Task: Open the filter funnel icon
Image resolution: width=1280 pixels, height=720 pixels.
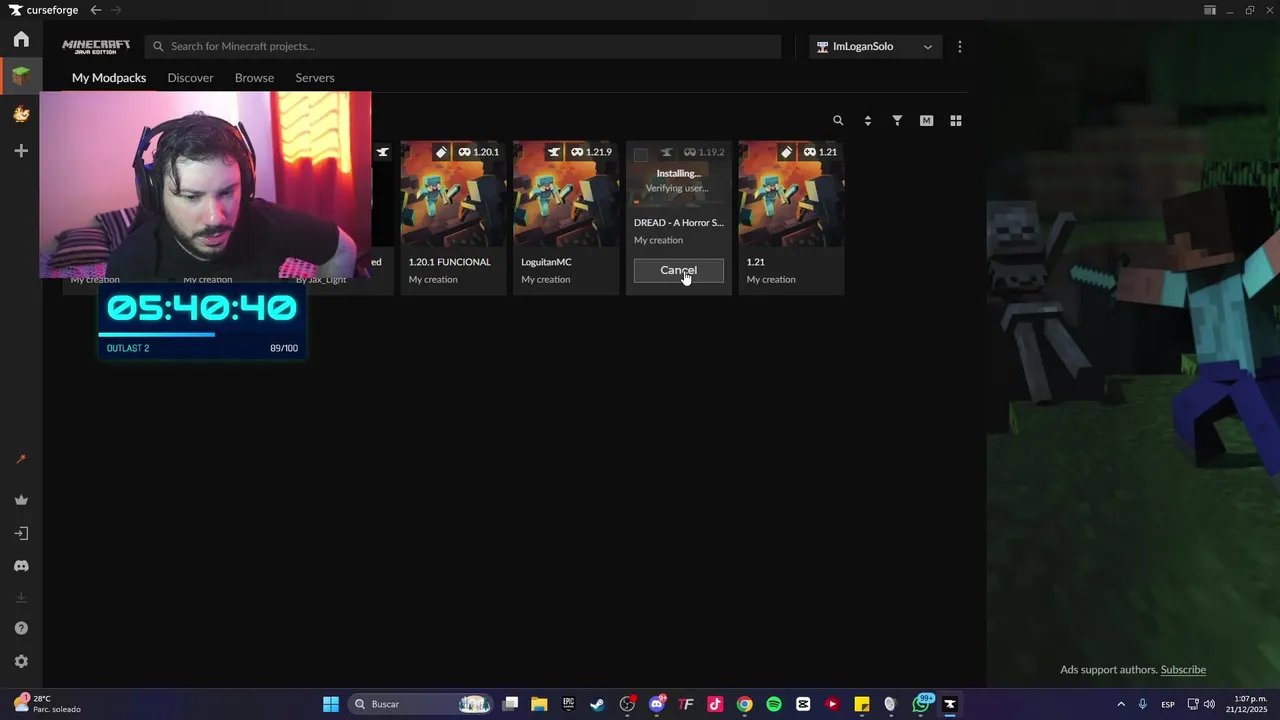Action: pos(897,120)
